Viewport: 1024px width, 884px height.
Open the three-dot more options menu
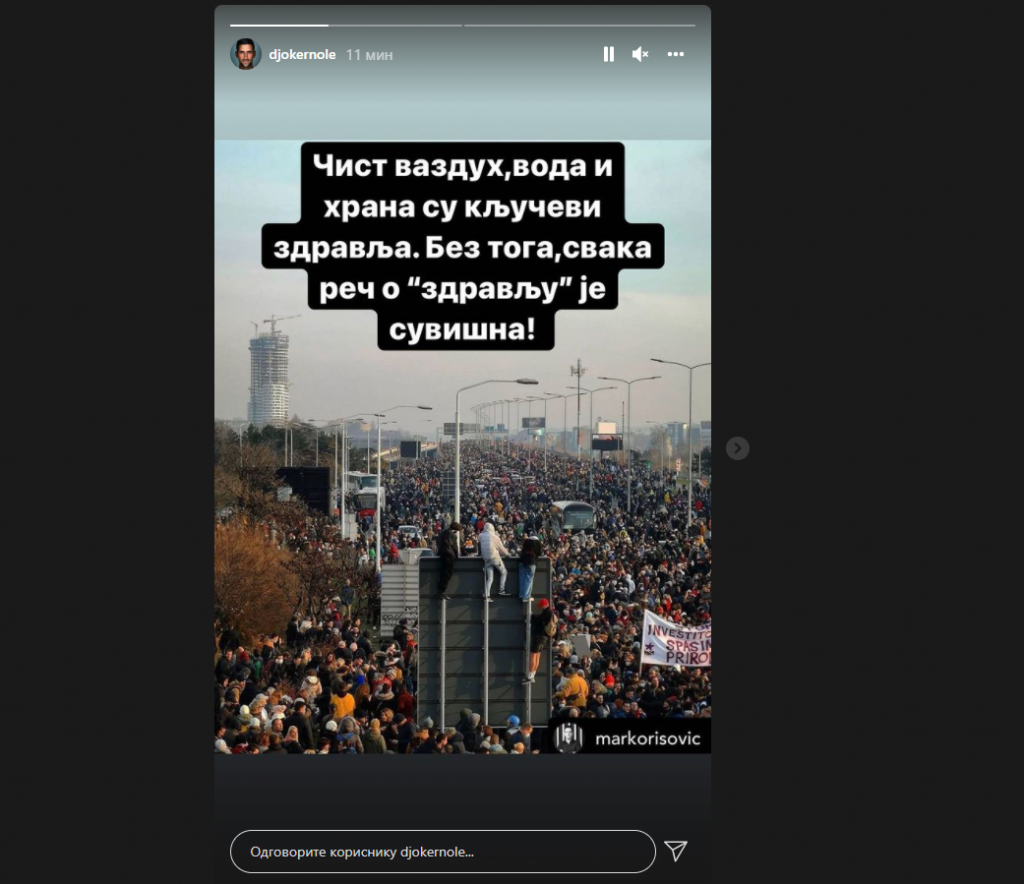click(x=675, y=54)
